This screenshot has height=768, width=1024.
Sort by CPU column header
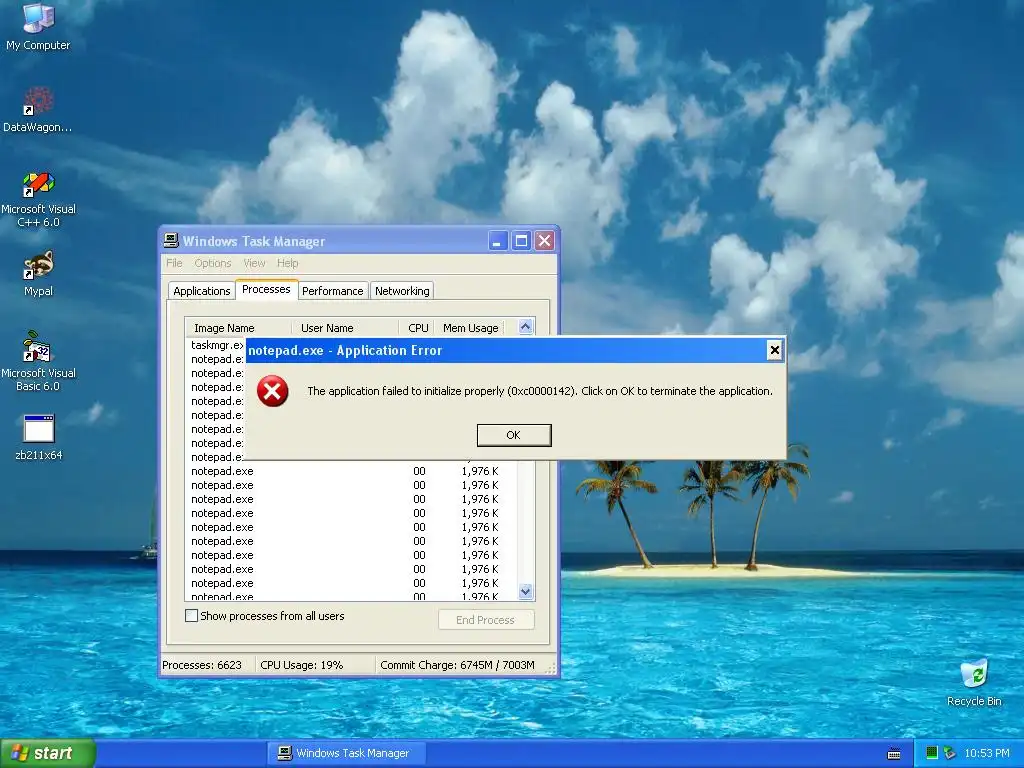(x=418, y=328)
